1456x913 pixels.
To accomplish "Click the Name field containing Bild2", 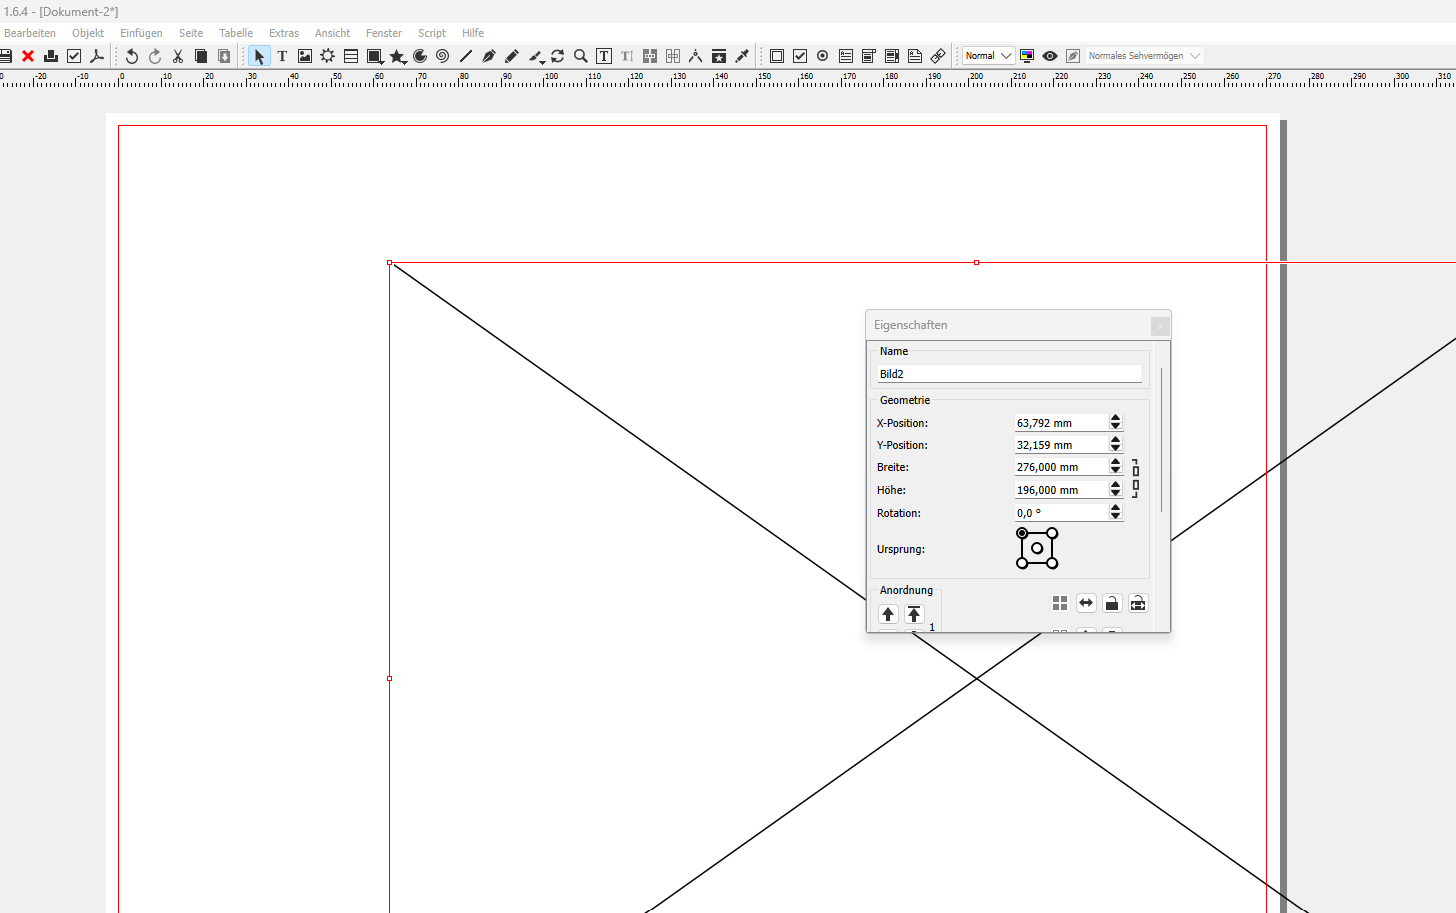I will pyautogui.click(x=1008, y=374).
